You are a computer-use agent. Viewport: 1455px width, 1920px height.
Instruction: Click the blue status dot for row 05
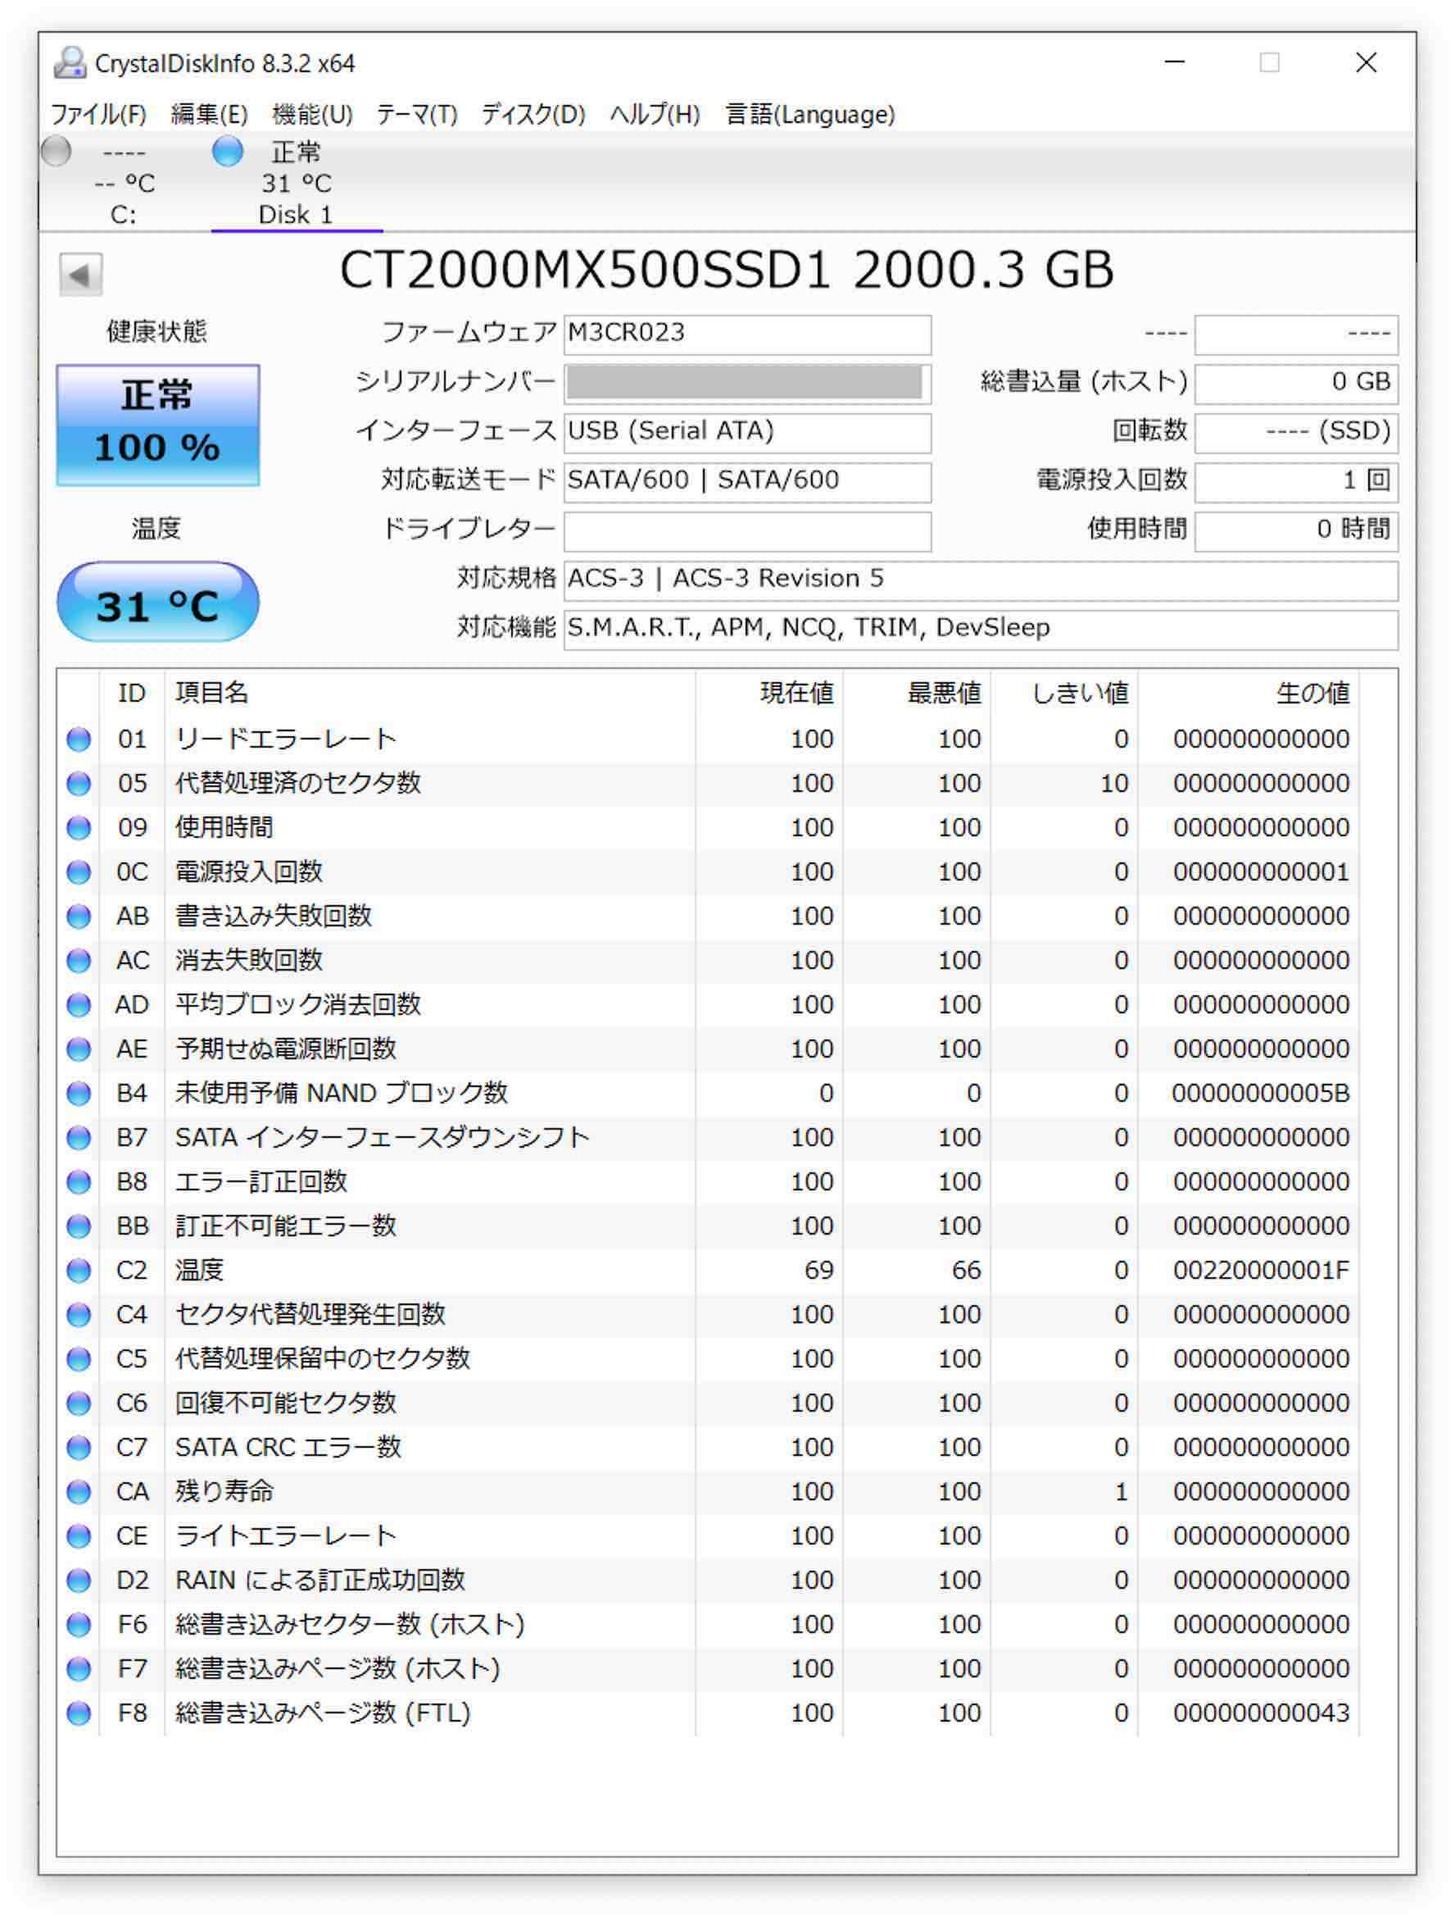pyautogui.click(x=79, y=783)
